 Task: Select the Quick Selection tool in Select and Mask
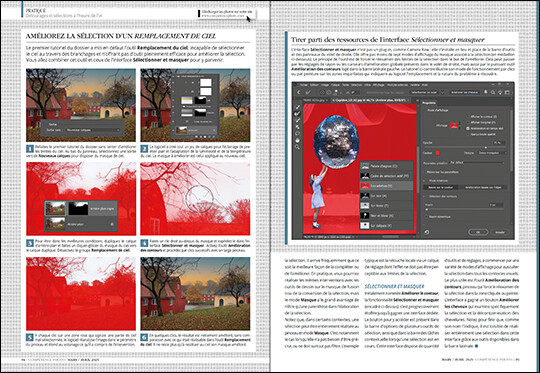click(298, 107)
